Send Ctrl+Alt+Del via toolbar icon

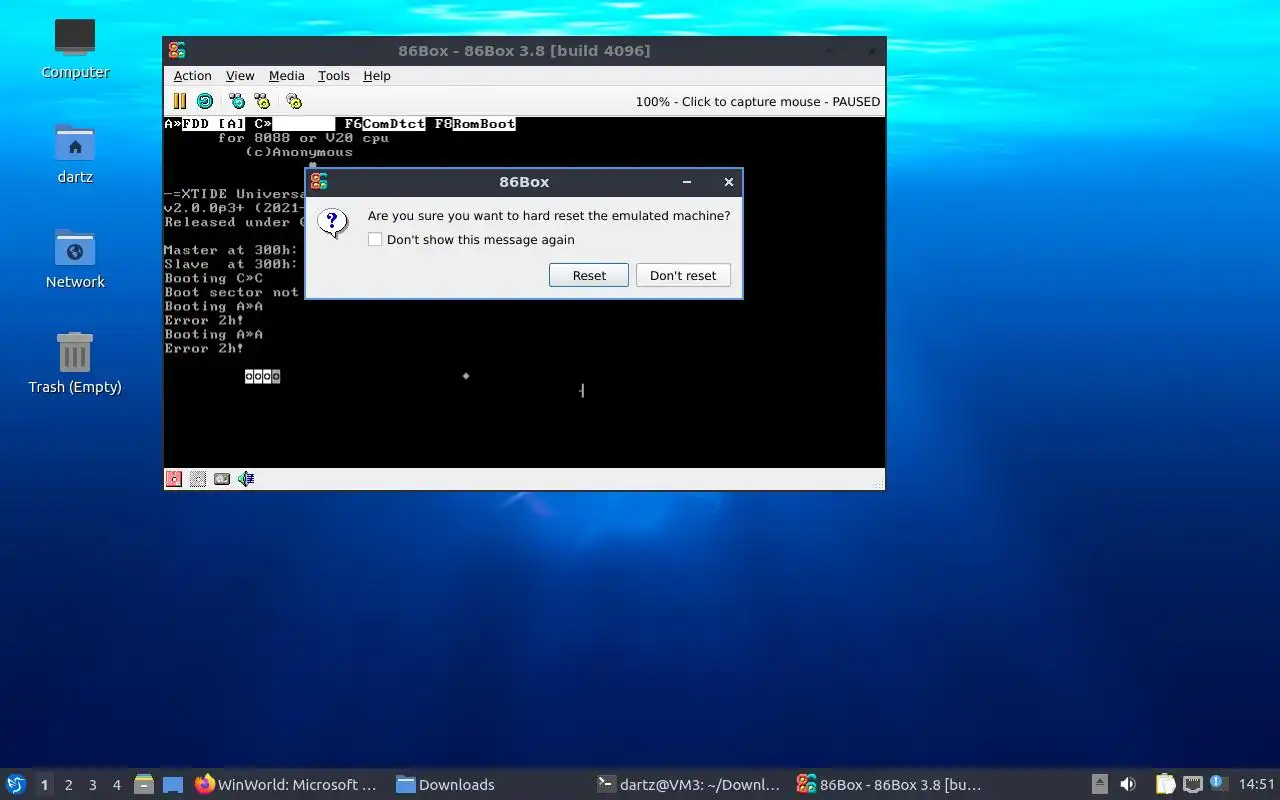pos(237,101)
